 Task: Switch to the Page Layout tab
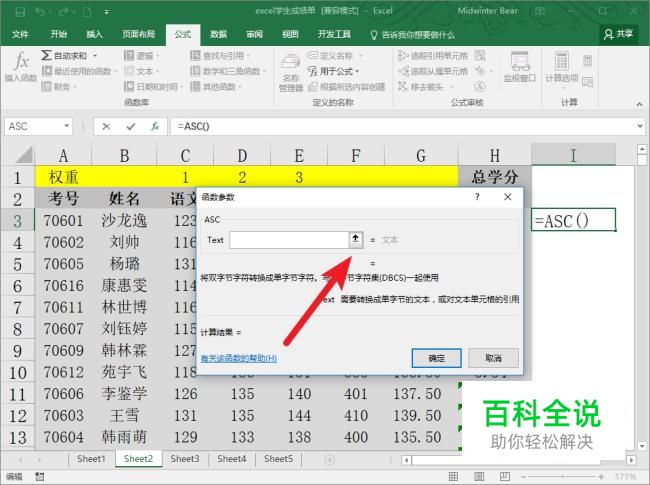coord(138,34)
